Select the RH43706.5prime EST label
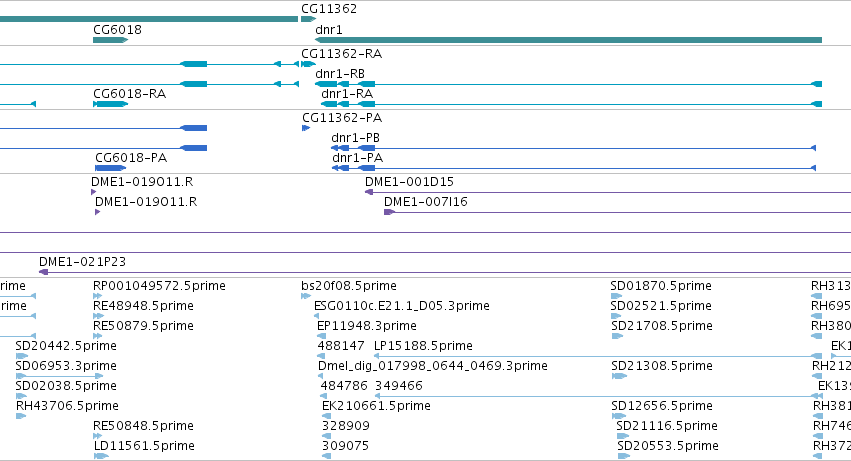This screenshot has height=461, width=851. [x=67, y=406]
